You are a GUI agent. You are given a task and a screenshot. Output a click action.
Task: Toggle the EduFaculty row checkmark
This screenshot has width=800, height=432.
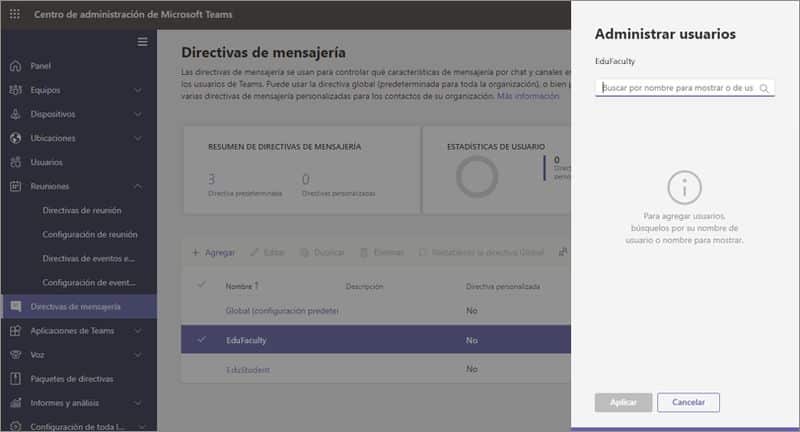pos(202,339)
